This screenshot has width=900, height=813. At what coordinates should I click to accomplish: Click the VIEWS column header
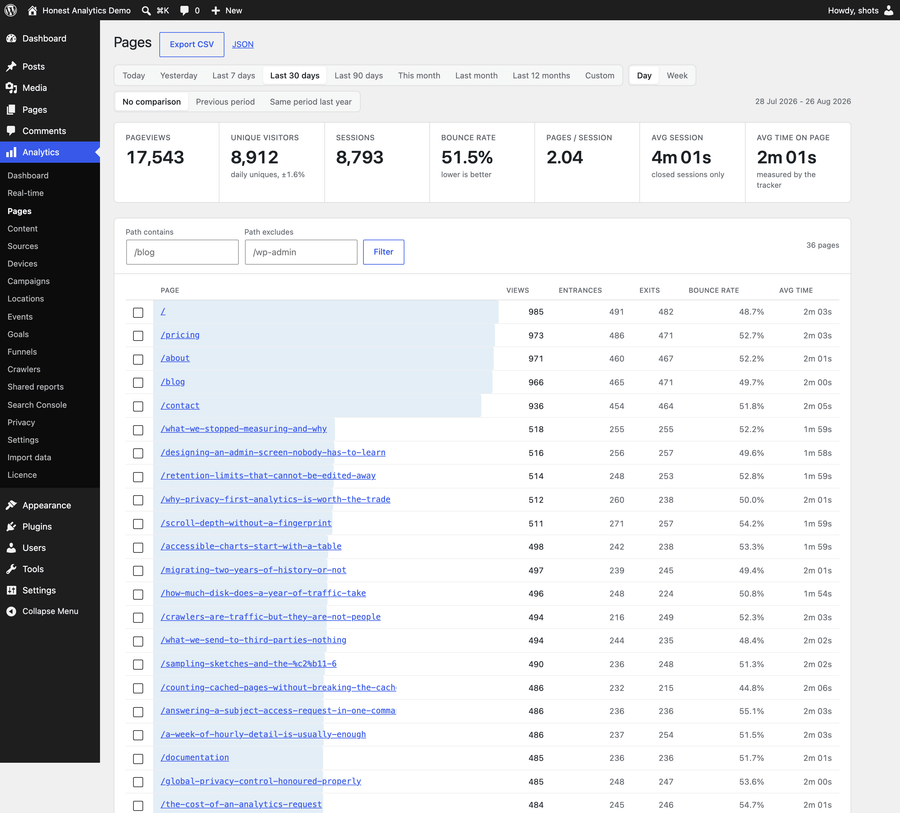click(517, 291)
